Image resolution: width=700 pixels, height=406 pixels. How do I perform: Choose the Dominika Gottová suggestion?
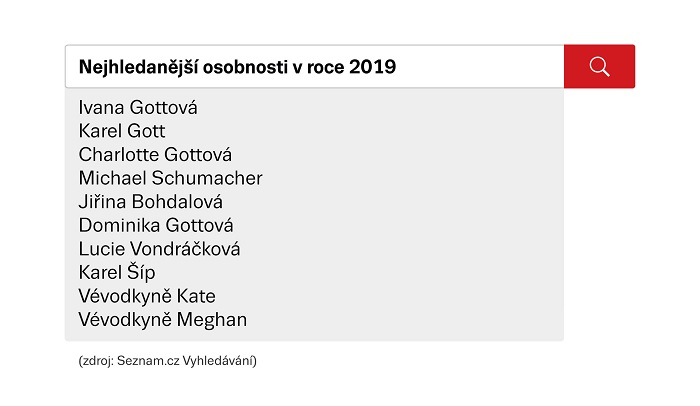pos(156,226)
